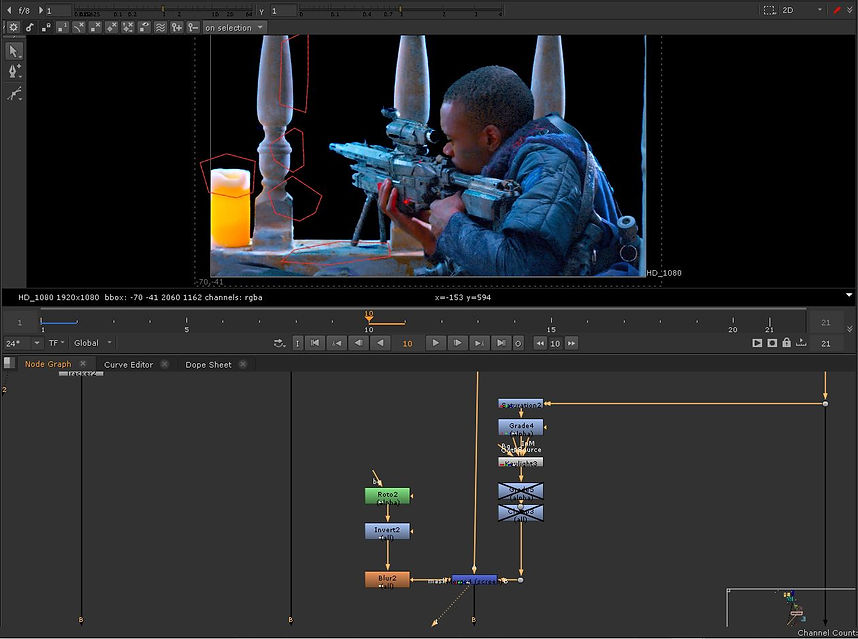Choose the Bezier pen tool
This screenshot has height=639, width=858.
click(x=14, y=71)
